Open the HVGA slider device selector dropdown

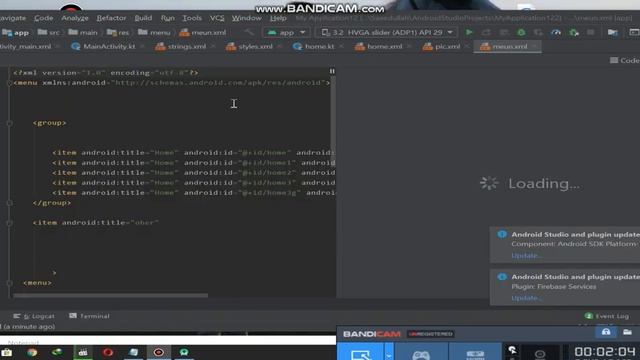coord(386,32)
